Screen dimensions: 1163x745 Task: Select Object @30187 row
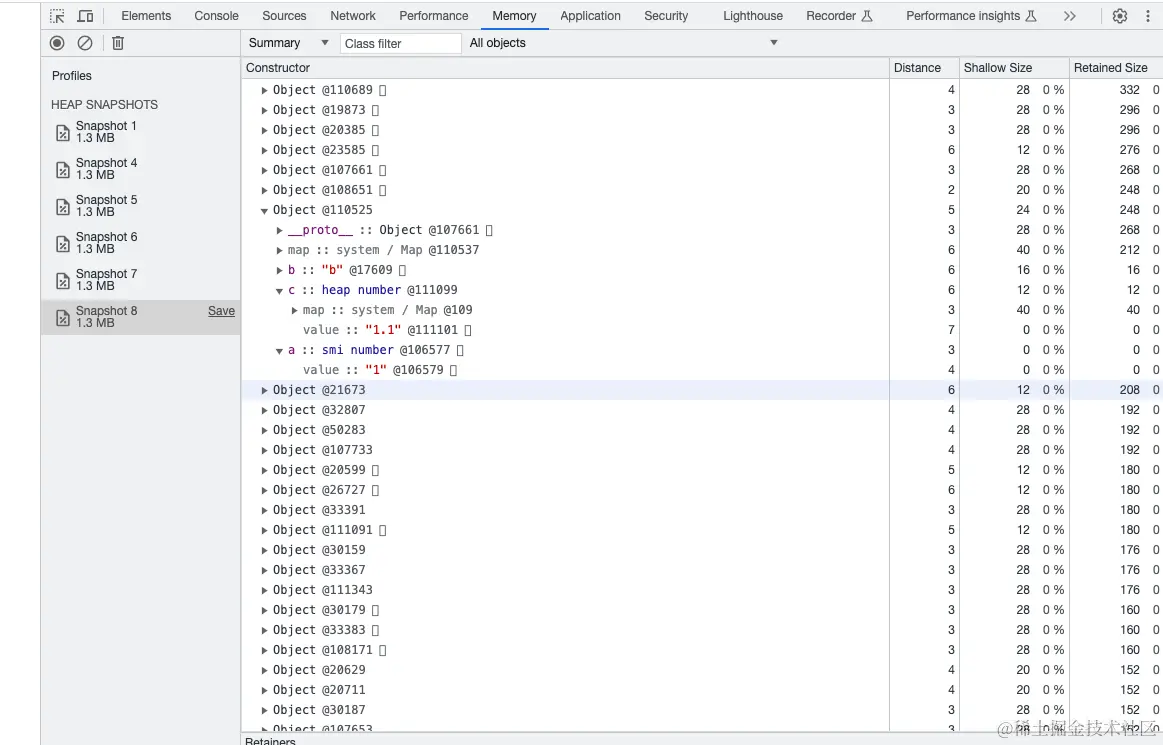coord(702,710)
